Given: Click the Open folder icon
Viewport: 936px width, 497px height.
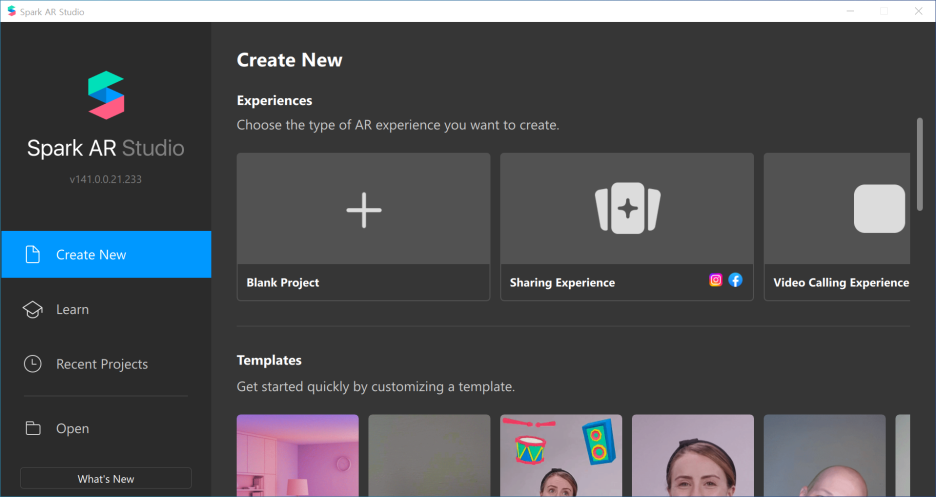Looking at the screenshot, I should click(33, 428).
